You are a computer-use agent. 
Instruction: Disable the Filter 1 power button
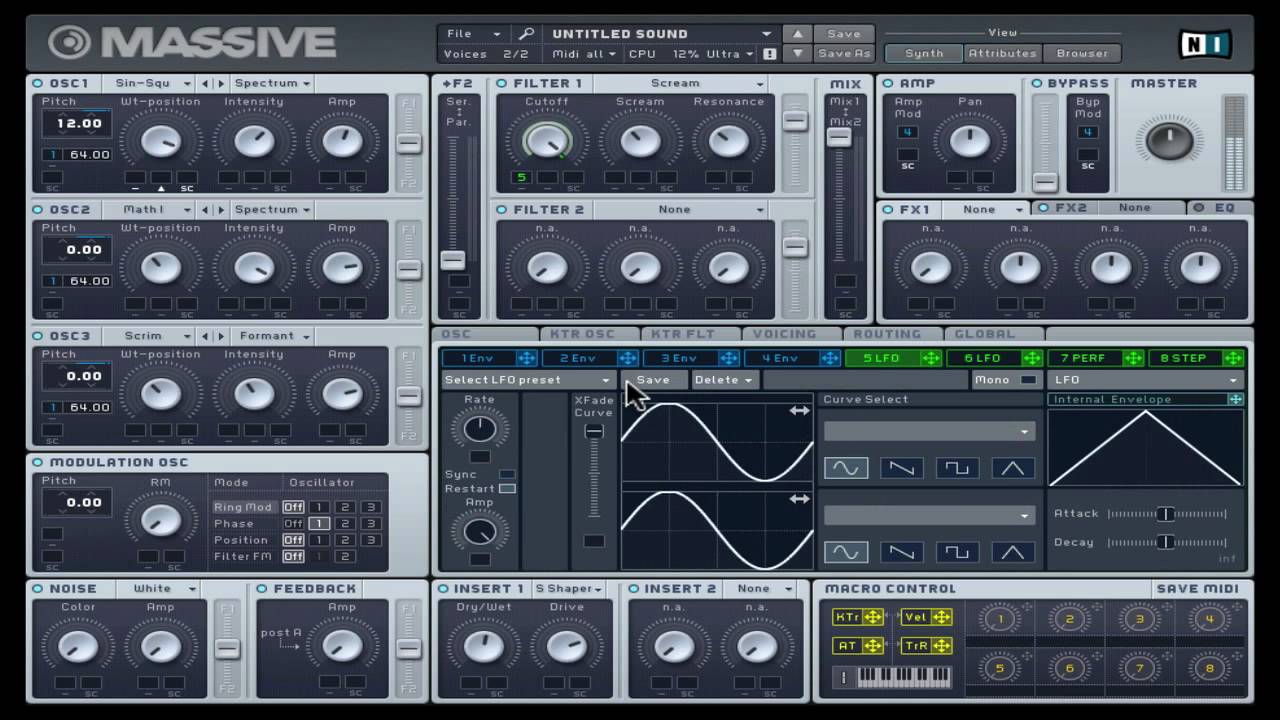click(502, 83)
